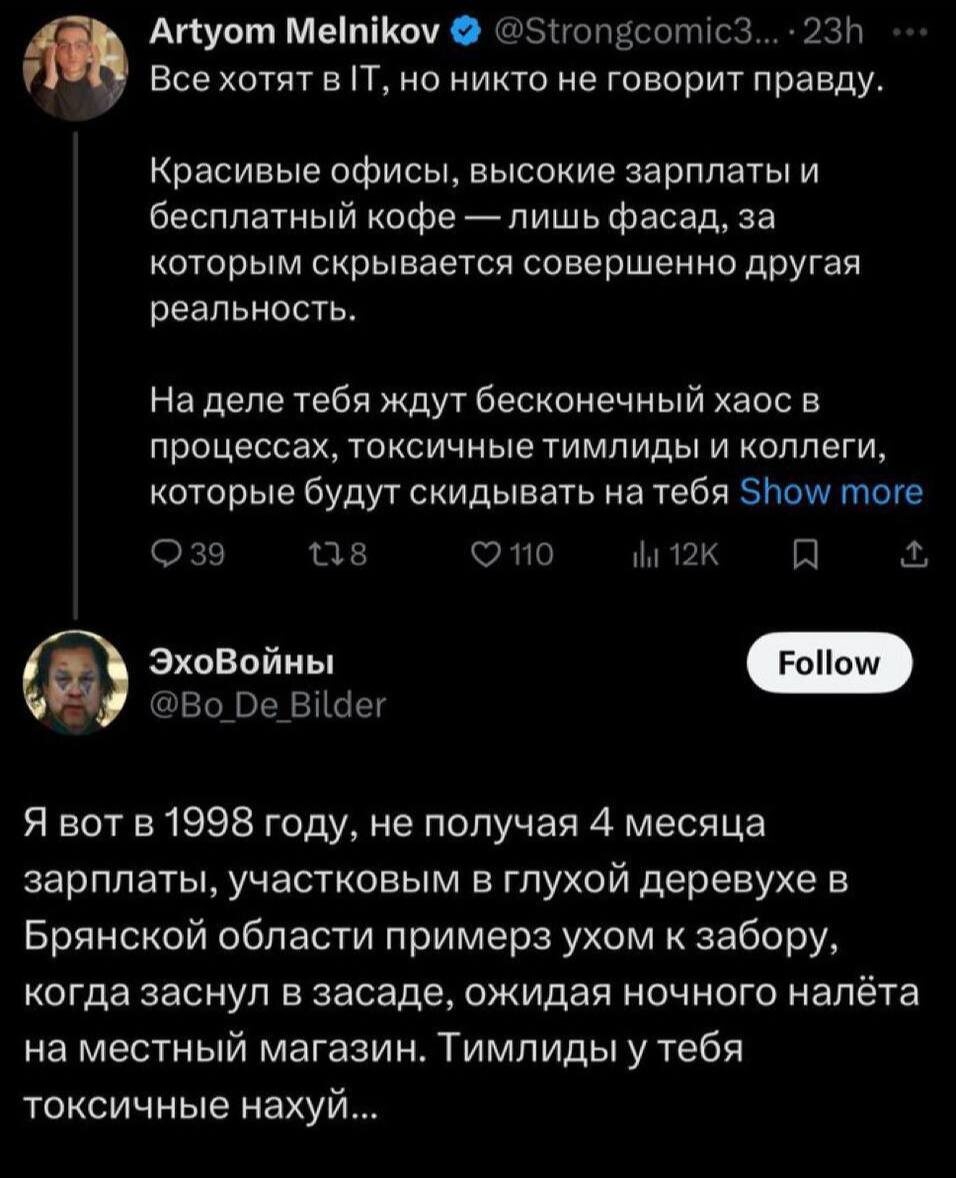Image resolution: width=956 pixels, height=1178 pixels.
Task: View analytics icon showing 12K views
Action: point(644,555)
